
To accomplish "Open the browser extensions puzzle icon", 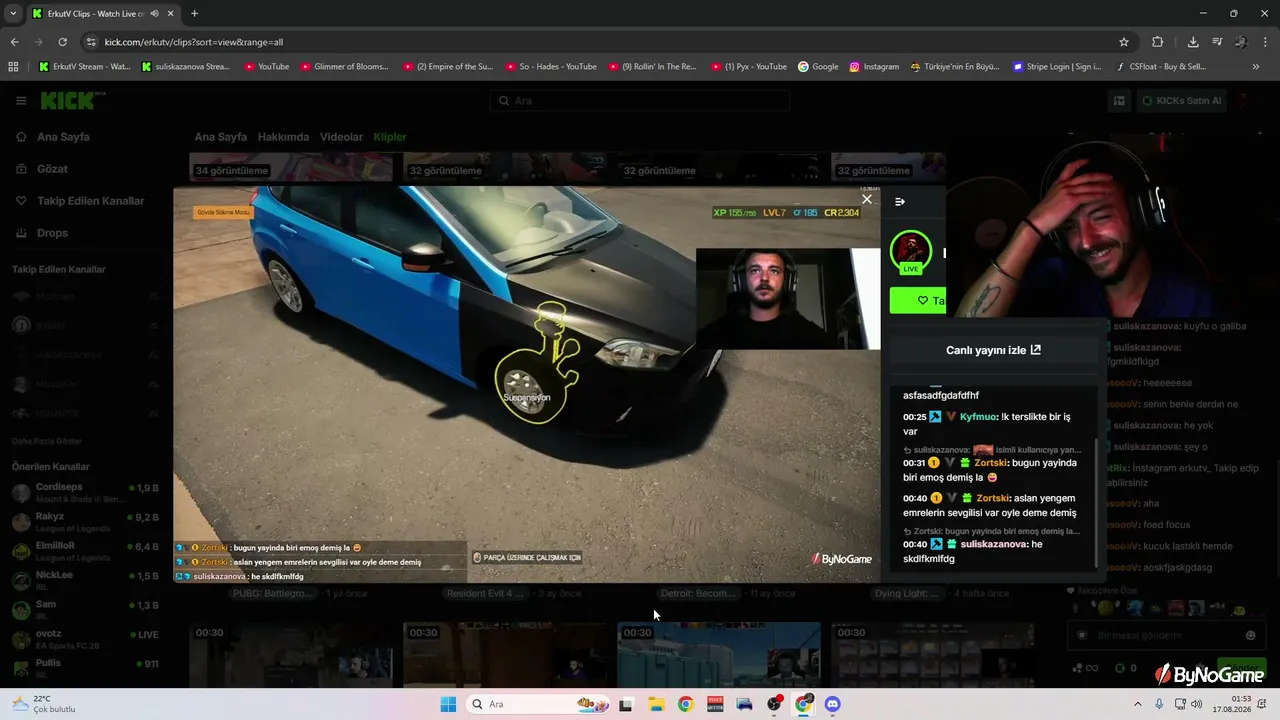I will 1158,42.
